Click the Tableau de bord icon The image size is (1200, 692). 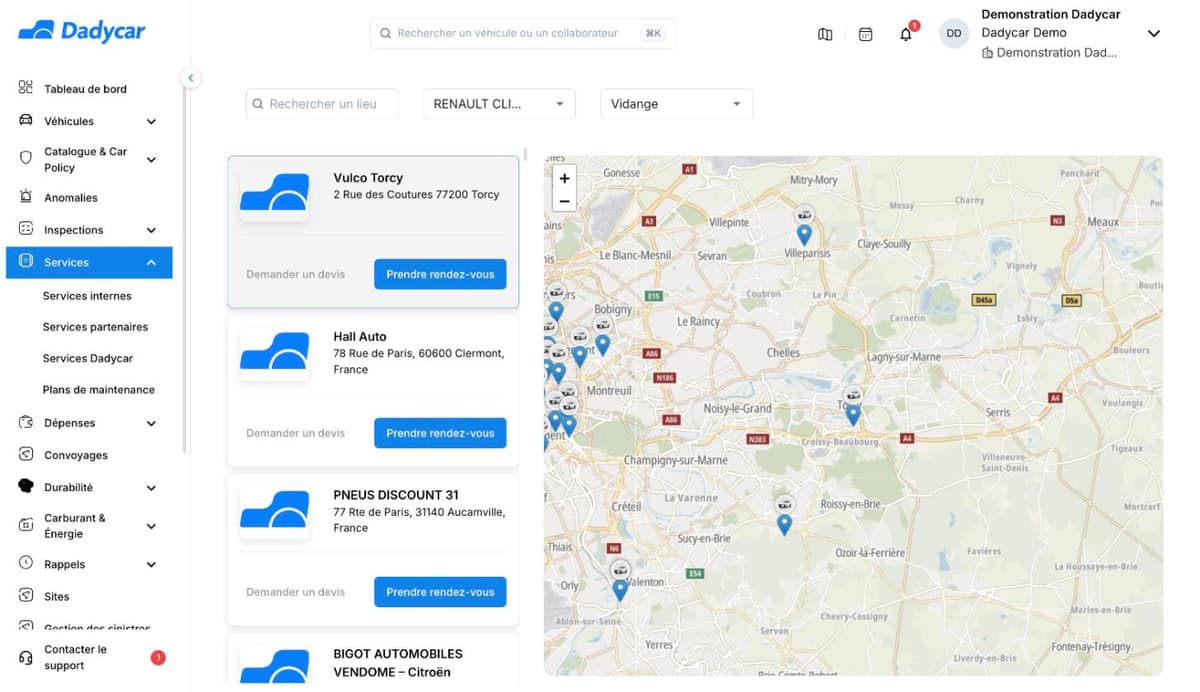[x=26, y=88]
